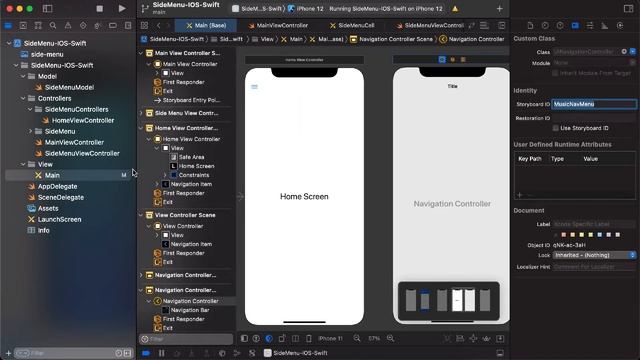Open the Class combo box dropdown arrow
The height and width of the screenshot is (360, 640).
pos(633,52)
